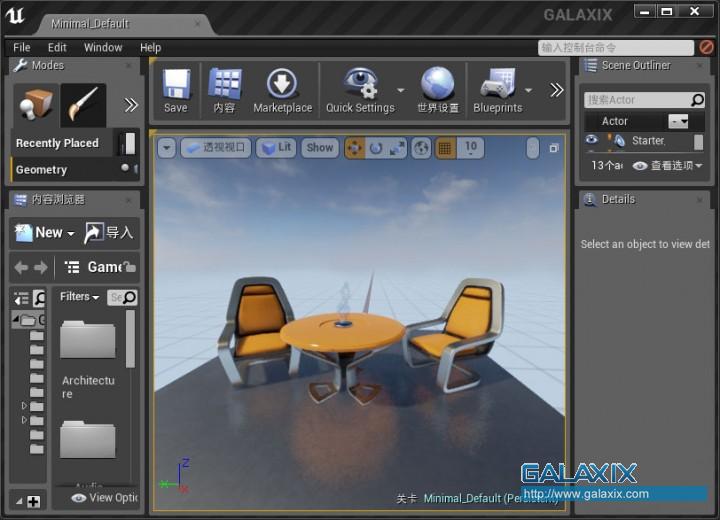Viewport: 720px width, 520px height.
Task: Select the scale gizmo tool in viewport
Action: point(397,148)
